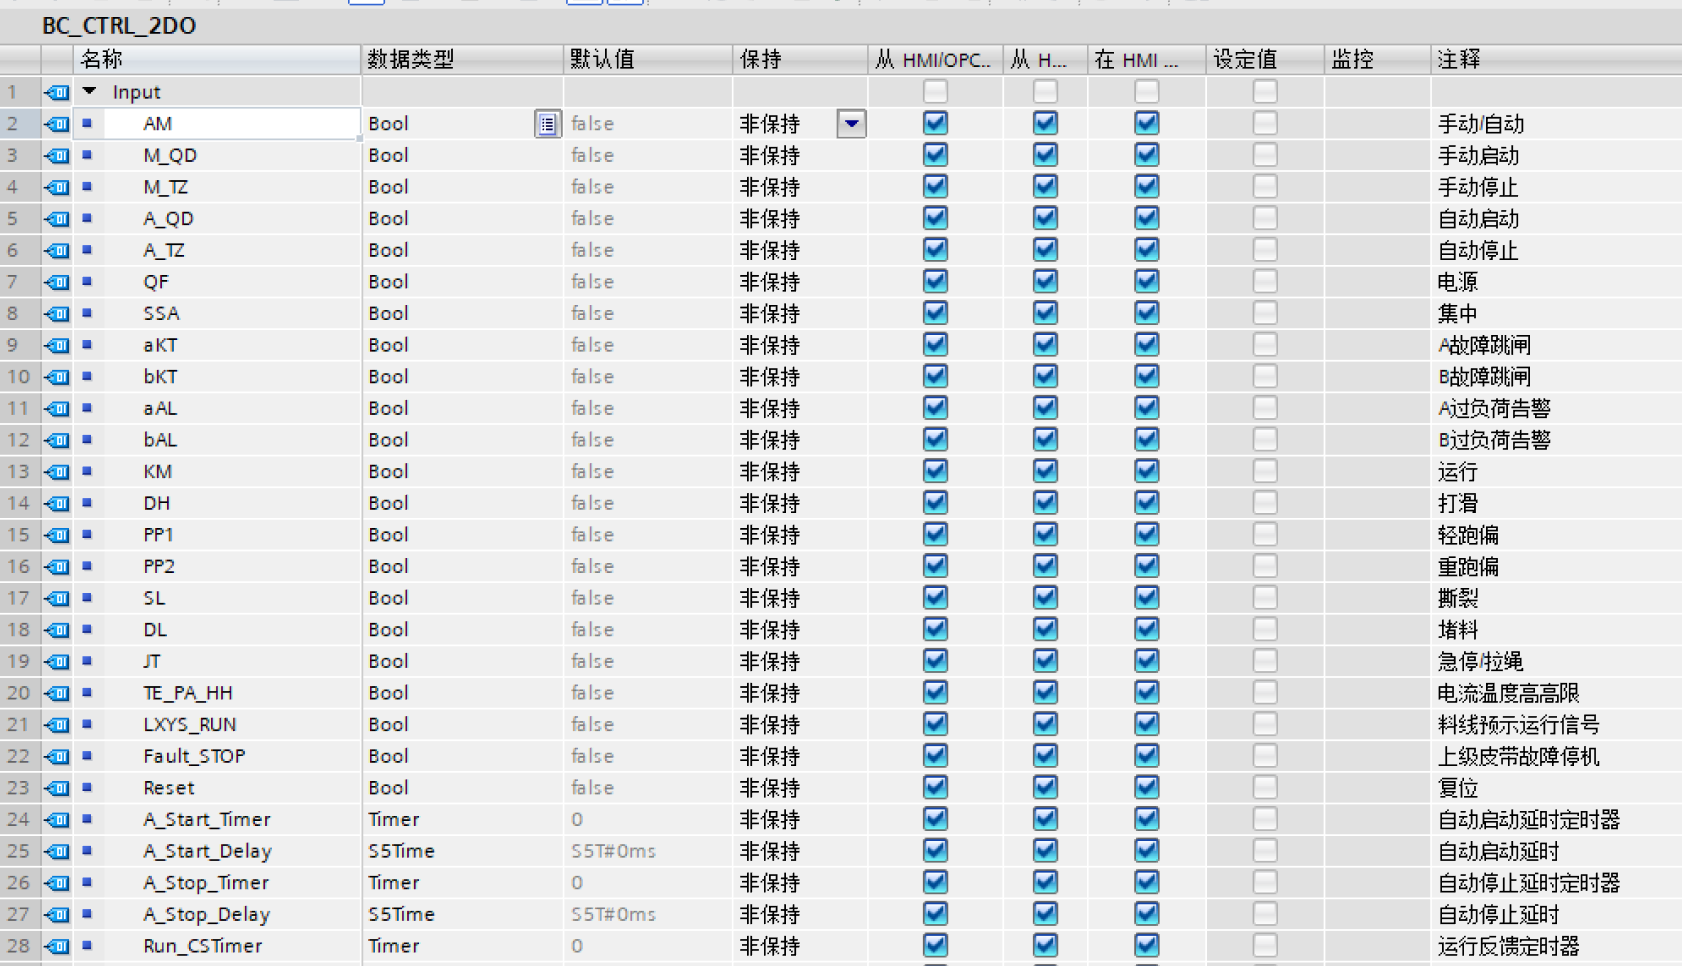
Task: Select the tag icon in the PP1 row
Action: tap(57, 535)
